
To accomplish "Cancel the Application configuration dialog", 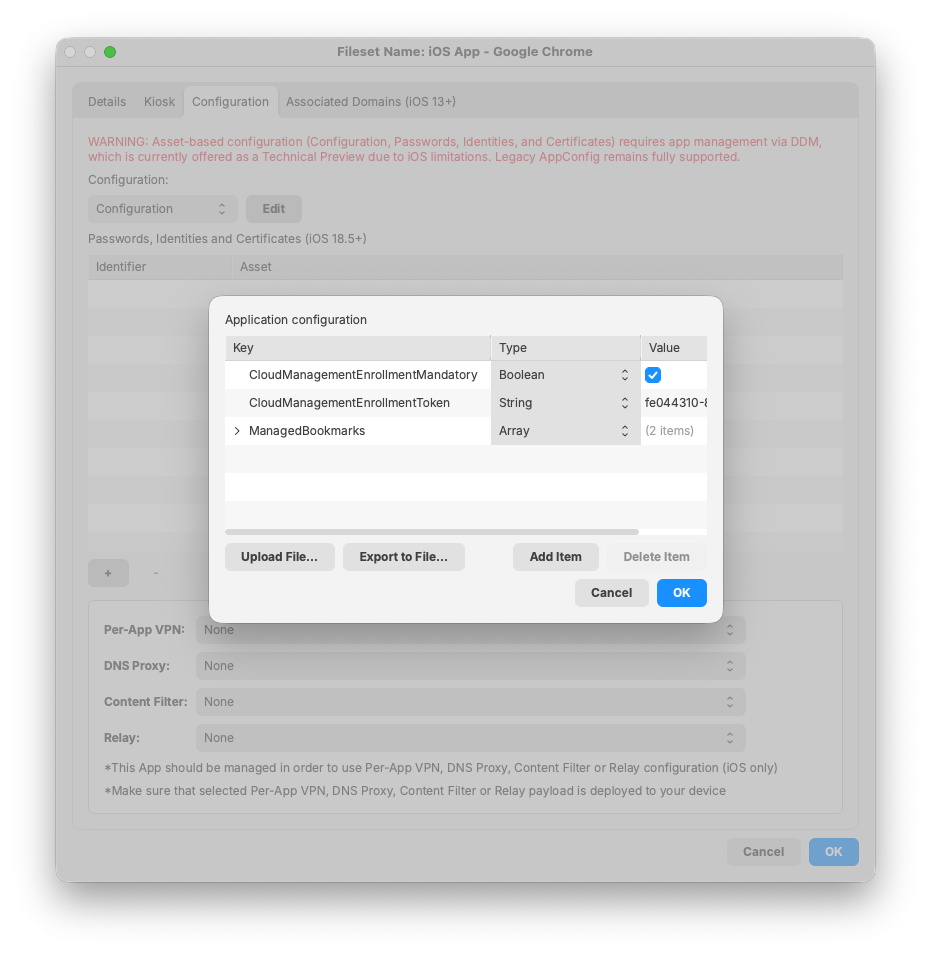I will [611, 593].
